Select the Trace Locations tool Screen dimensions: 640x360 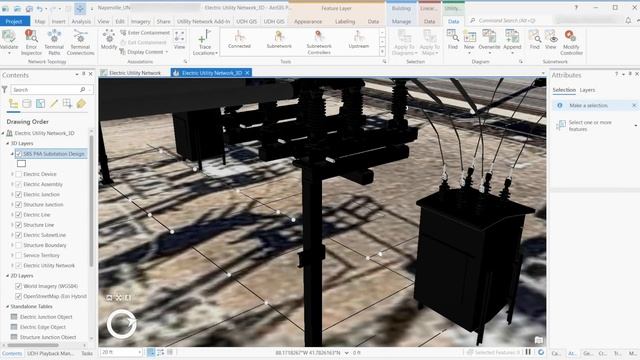click(205, 42)
